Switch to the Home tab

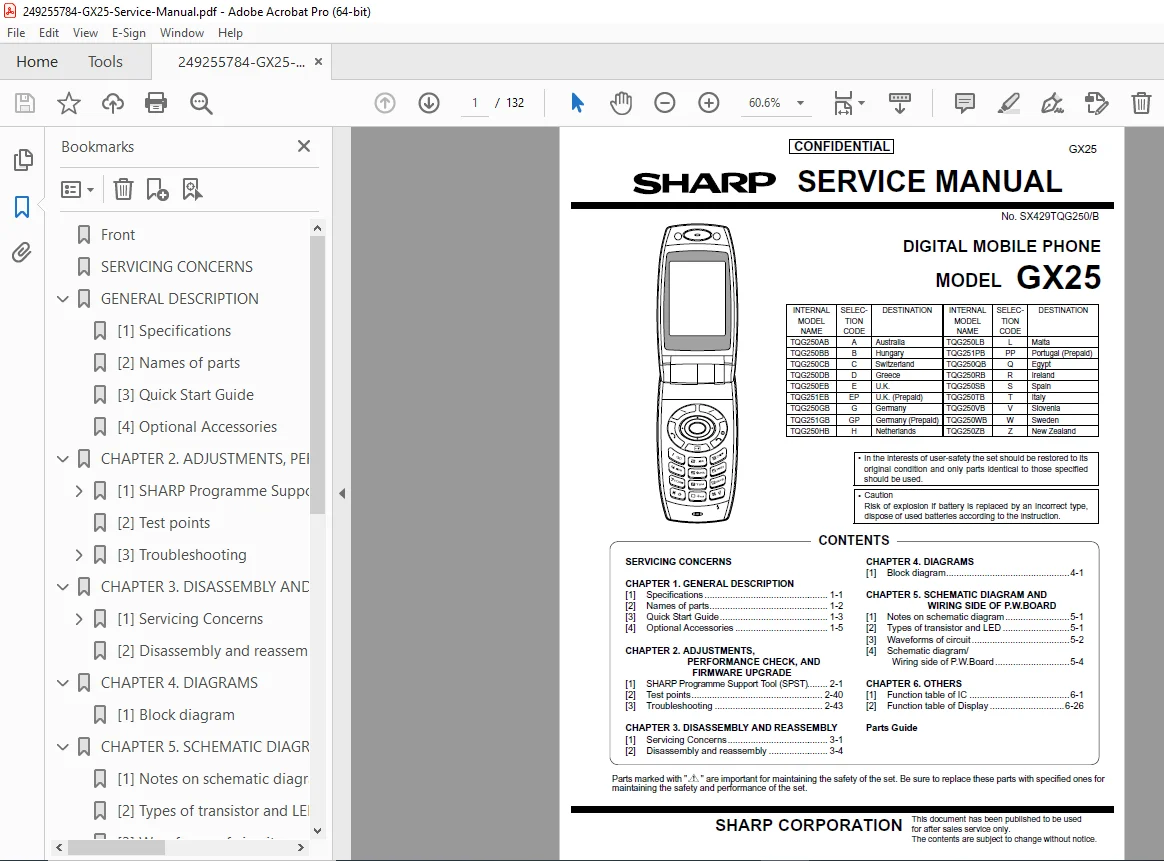37,62
